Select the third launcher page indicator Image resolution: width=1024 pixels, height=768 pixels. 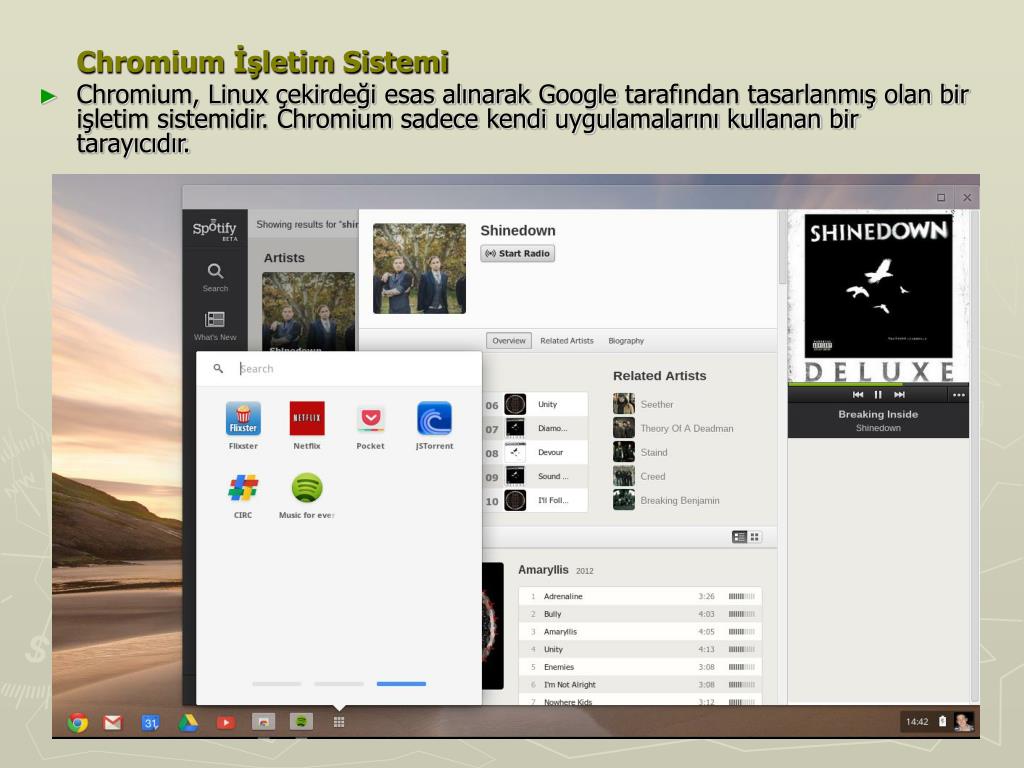coord(401,684)
